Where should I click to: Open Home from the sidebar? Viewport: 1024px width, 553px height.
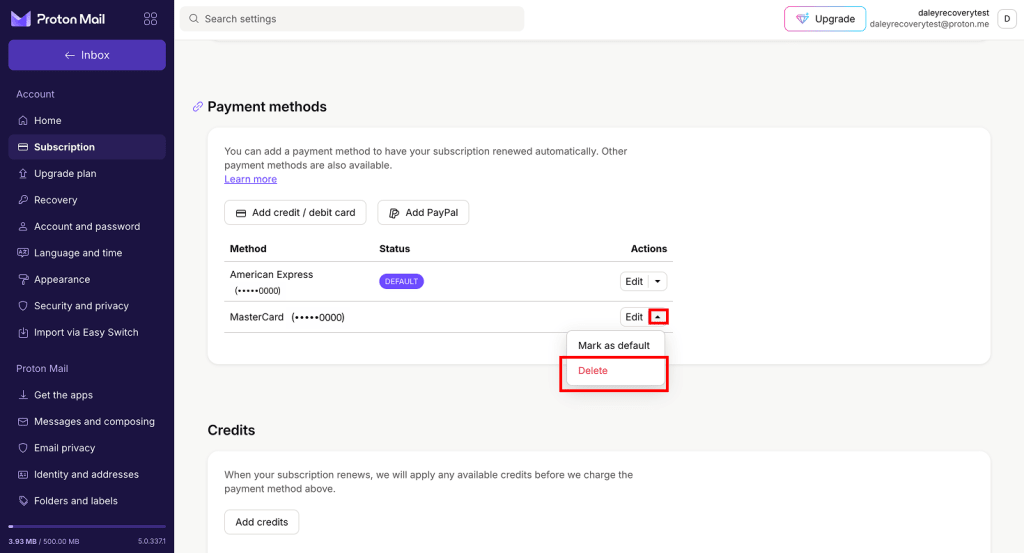[47, 120]
